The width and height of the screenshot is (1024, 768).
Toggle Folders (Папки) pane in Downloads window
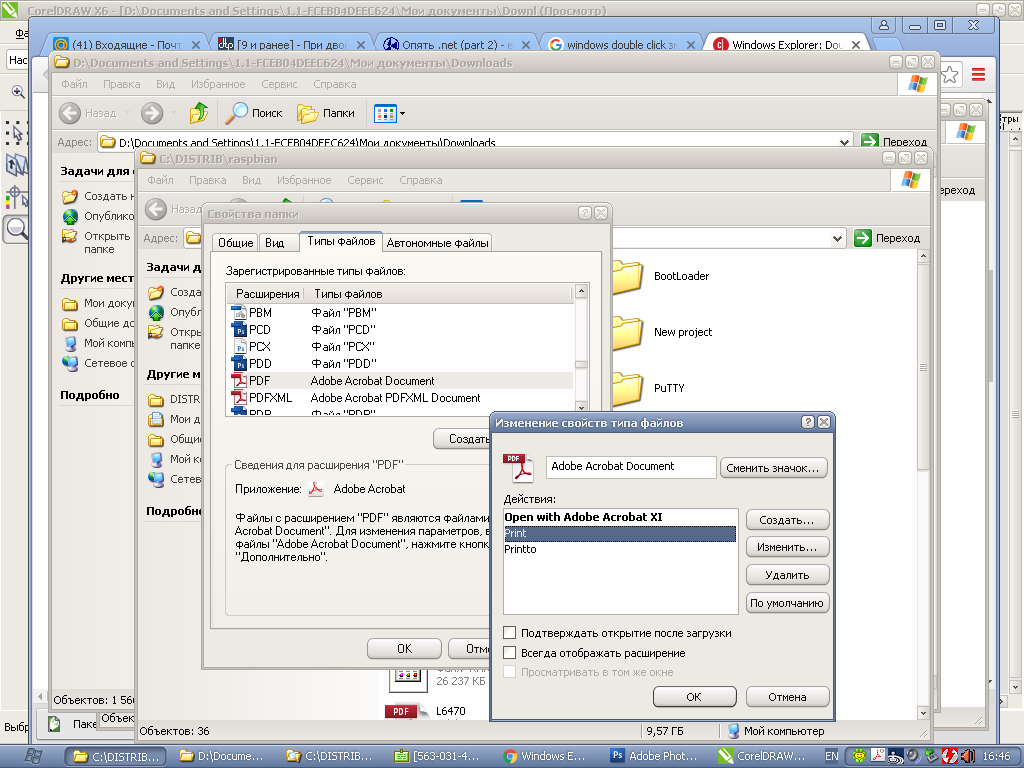click(x=326, y=113)
